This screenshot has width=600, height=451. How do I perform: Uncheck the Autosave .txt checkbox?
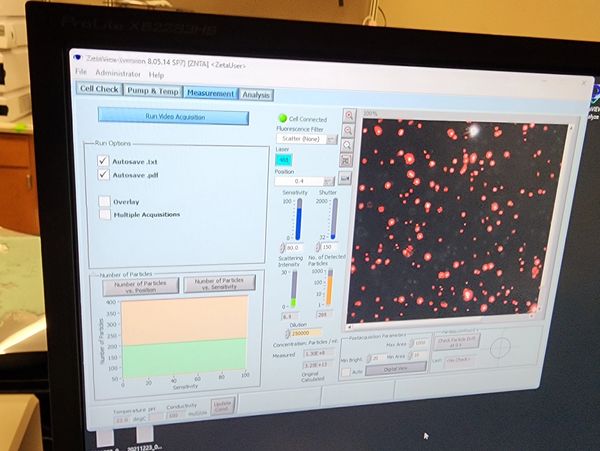tap(102, 160)
